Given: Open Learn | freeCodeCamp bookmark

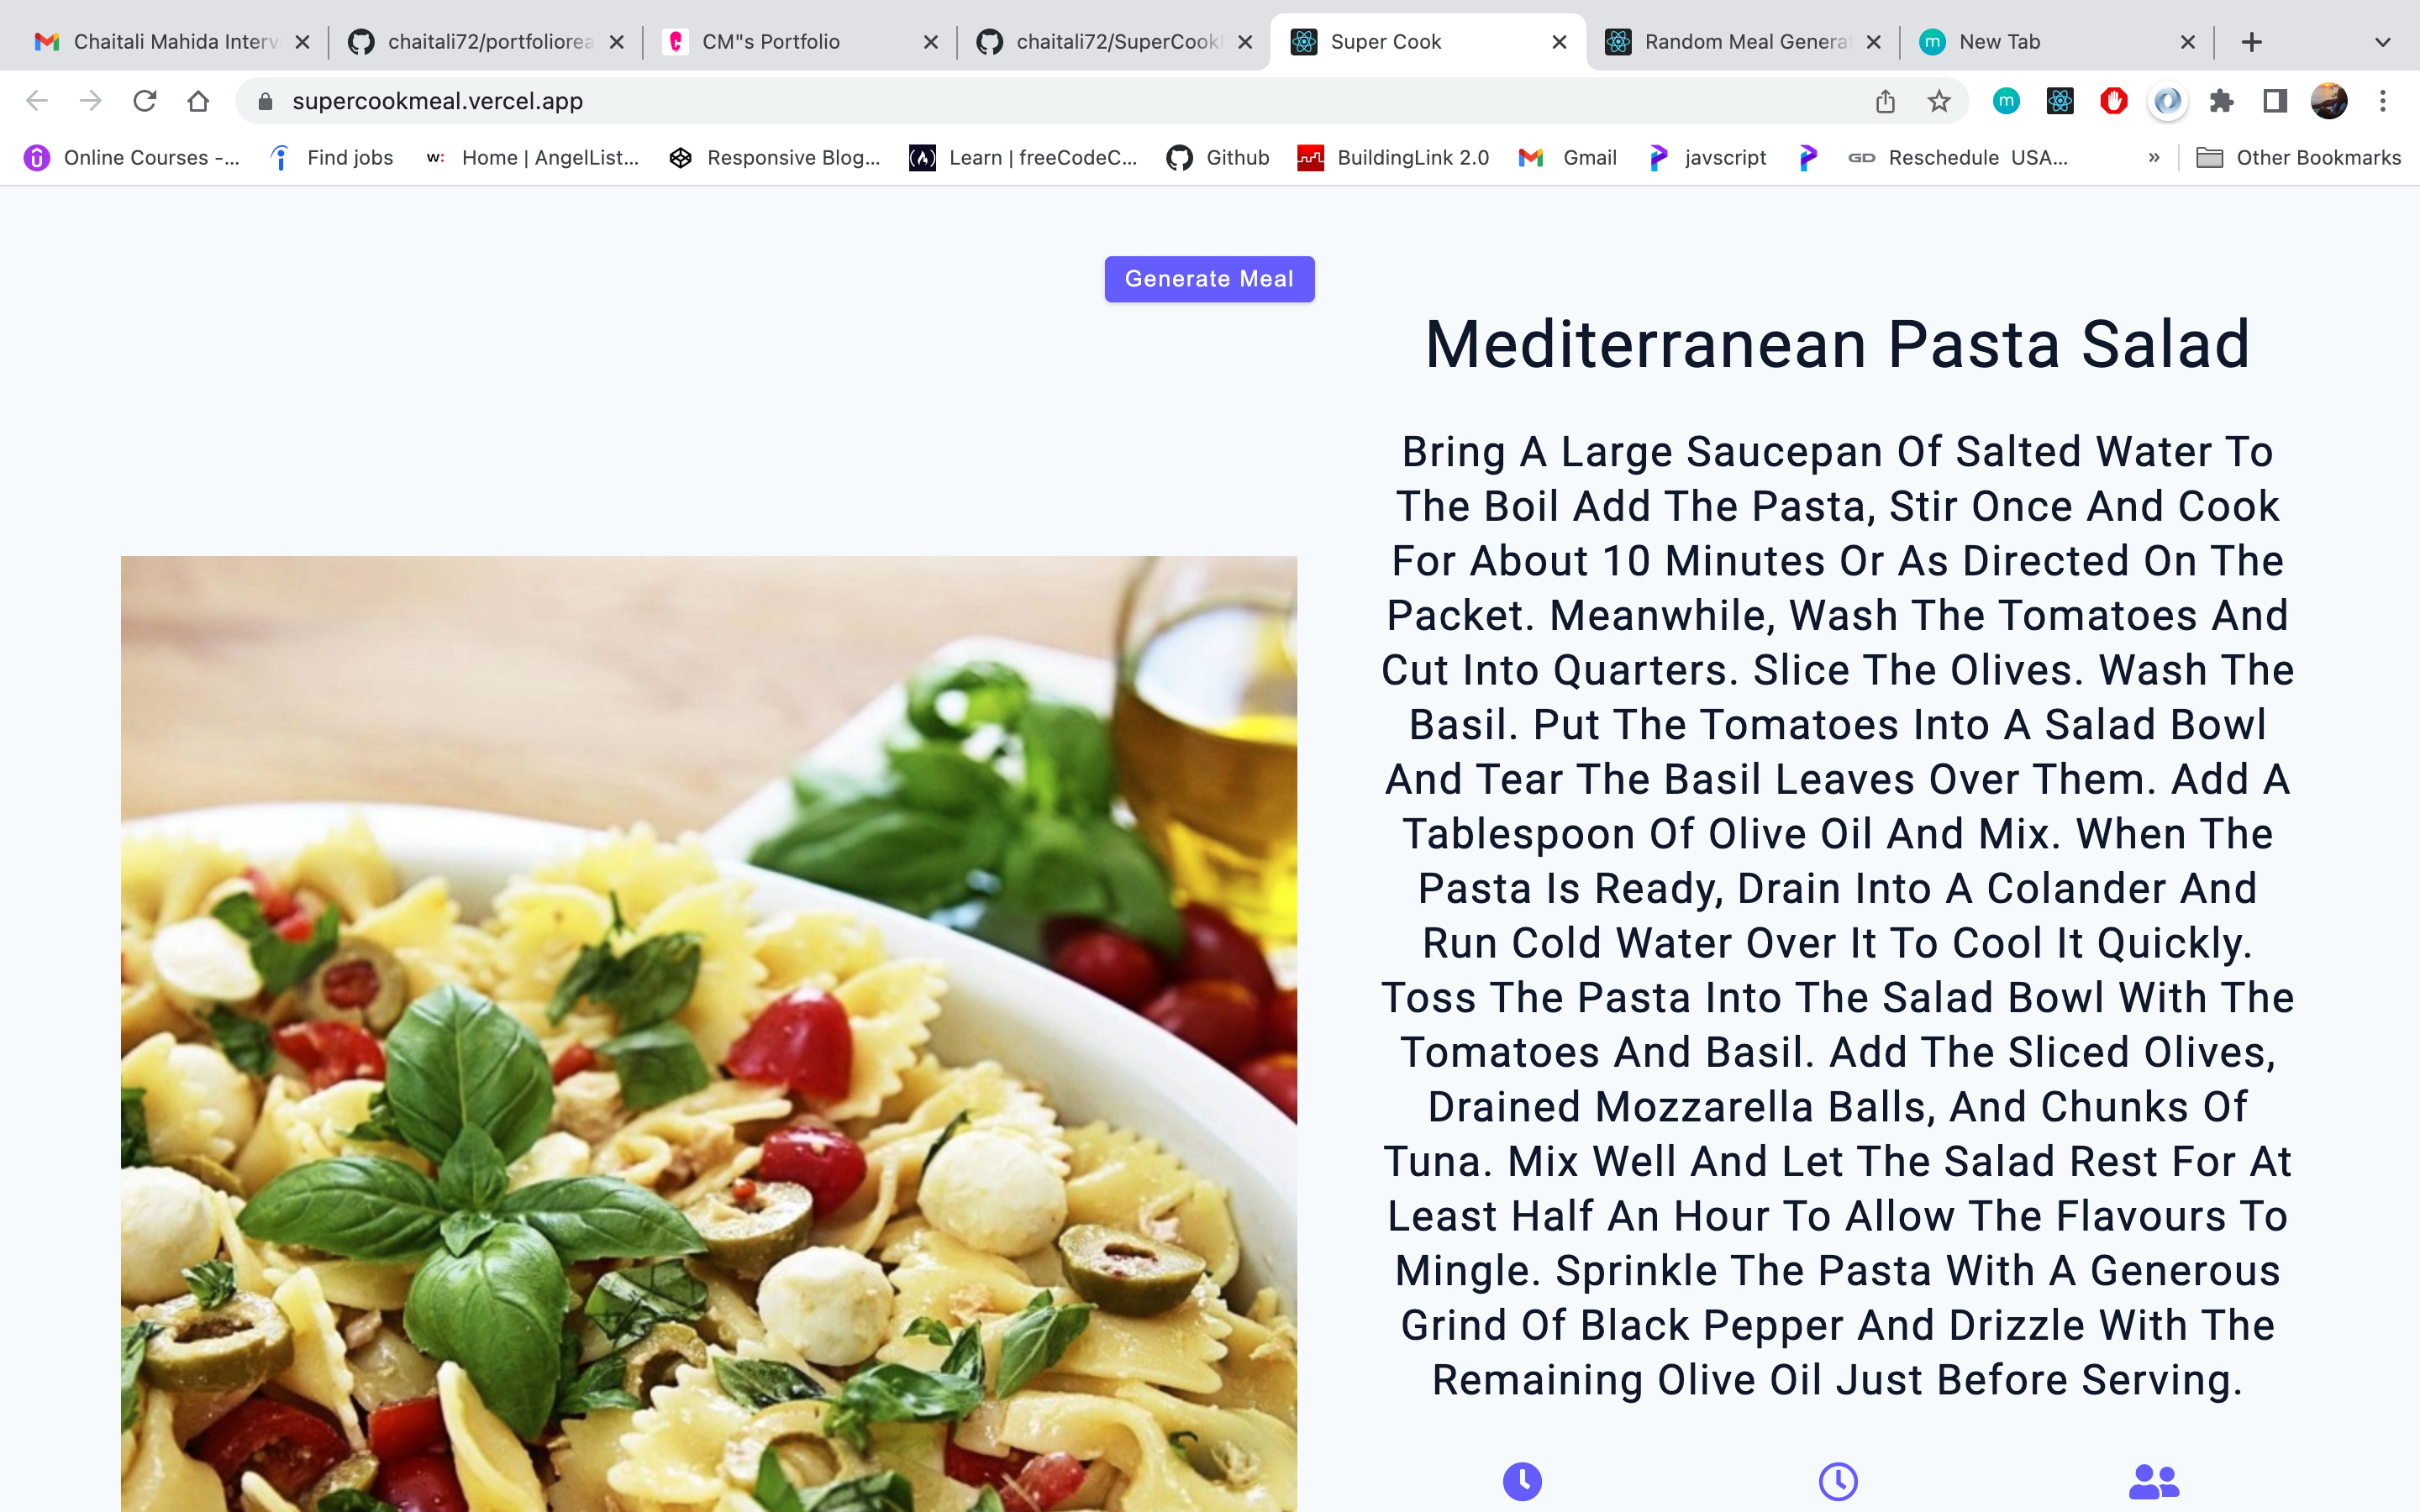Looking at the screenshot, I should pyautogui.click(x=1024, y=158).
